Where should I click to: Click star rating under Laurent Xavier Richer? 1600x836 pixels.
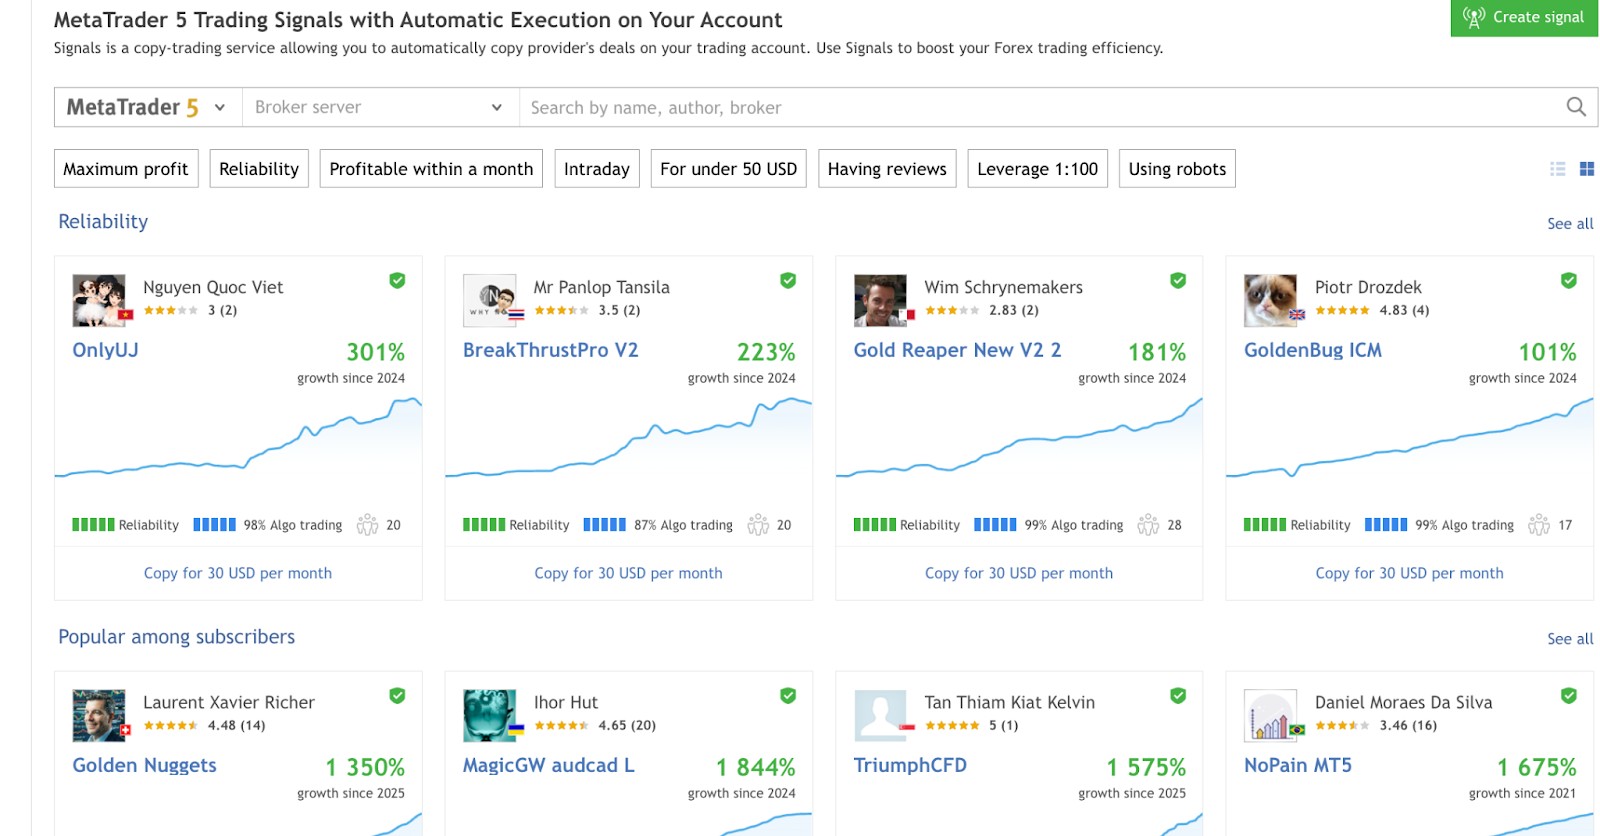[171, 726]
